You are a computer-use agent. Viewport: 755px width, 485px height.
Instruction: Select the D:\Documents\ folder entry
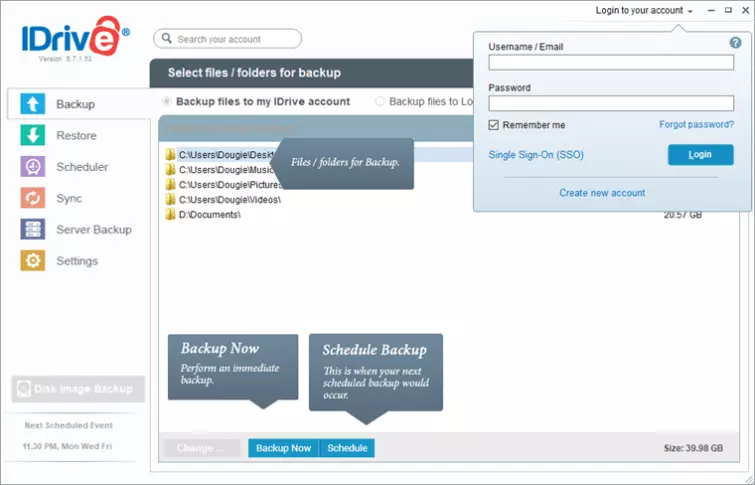(x=208, y=215)
